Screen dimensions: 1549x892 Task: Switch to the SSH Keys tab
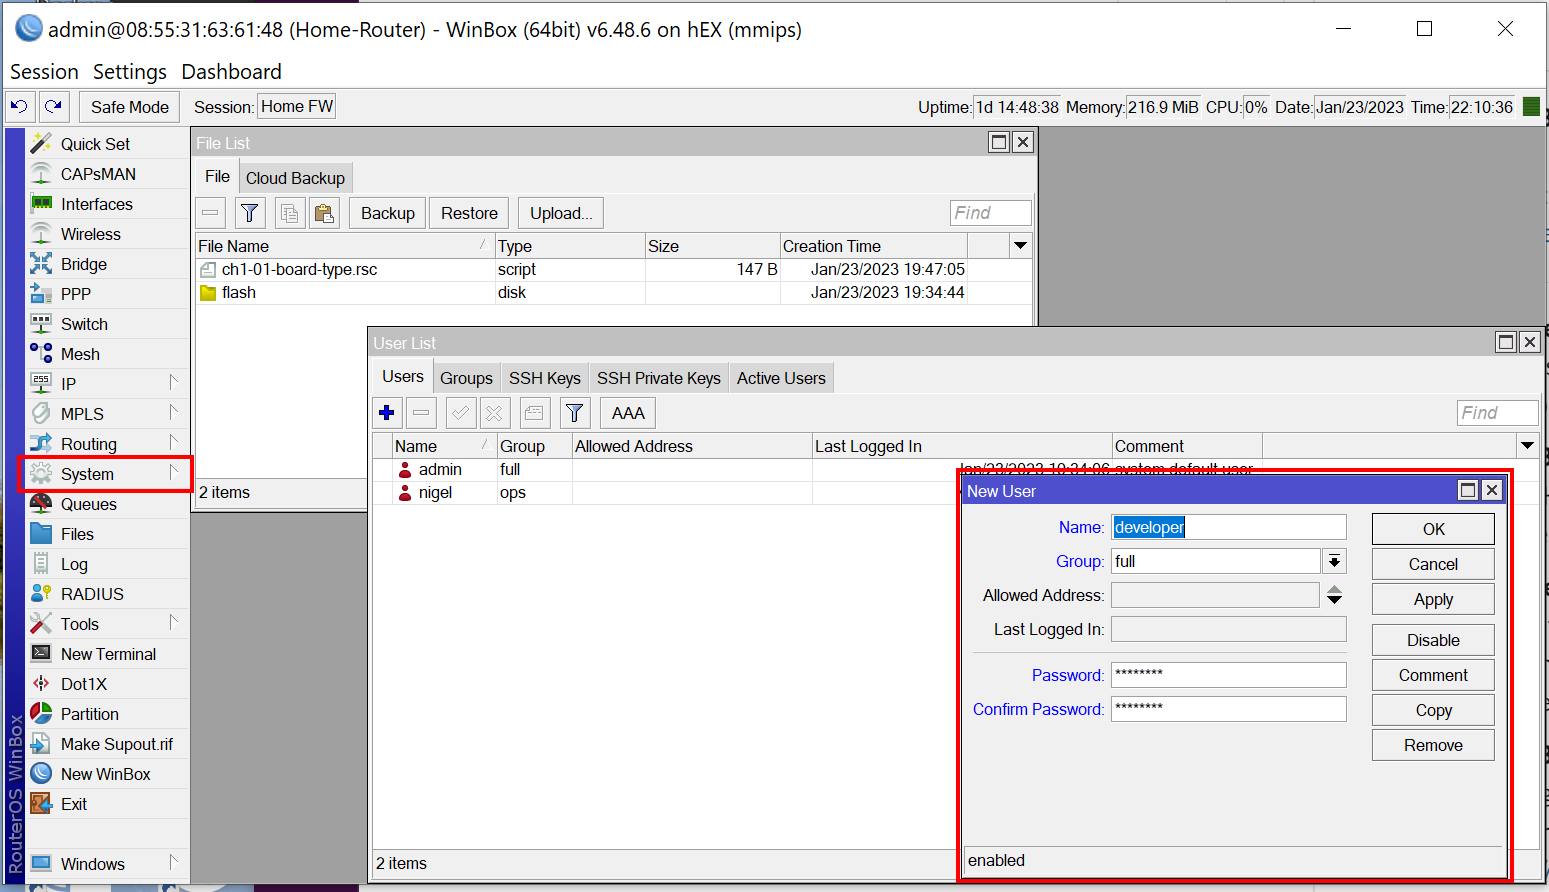544,378
